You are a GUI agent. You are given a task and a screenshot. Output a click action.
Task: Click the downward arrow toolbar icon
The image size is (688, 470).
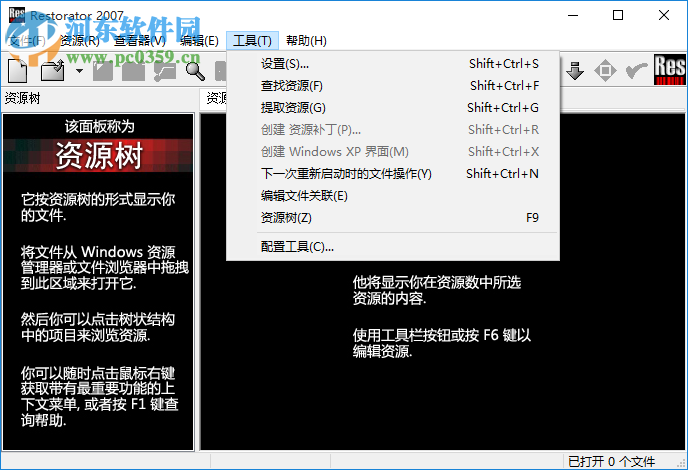pyautogui.click(x=575, y=71)
